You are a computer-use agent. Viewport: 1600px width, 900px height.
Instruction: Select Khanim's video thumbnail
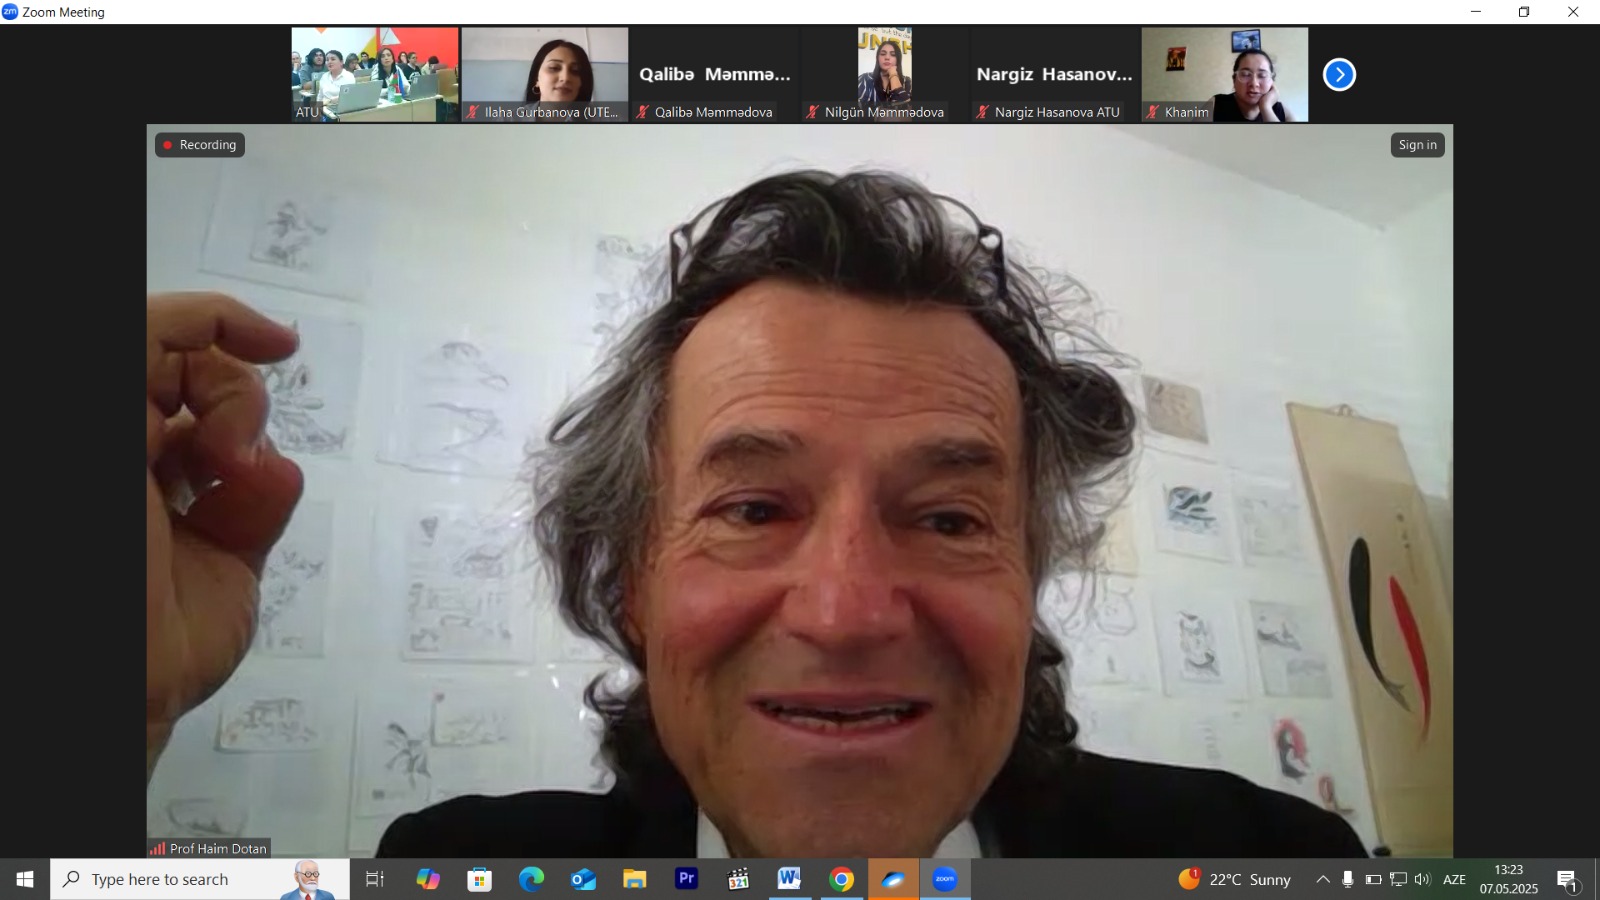pos(1225,75)
